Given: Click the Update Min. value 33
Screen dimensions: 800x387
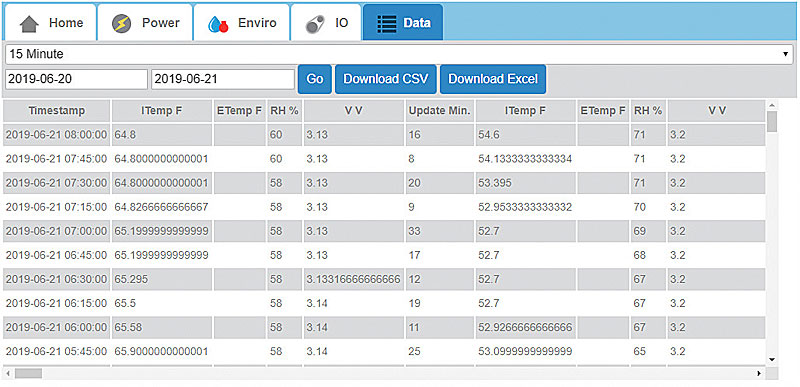Looking at the screenshot, I should pyautogui.click(x=414, y=231).
